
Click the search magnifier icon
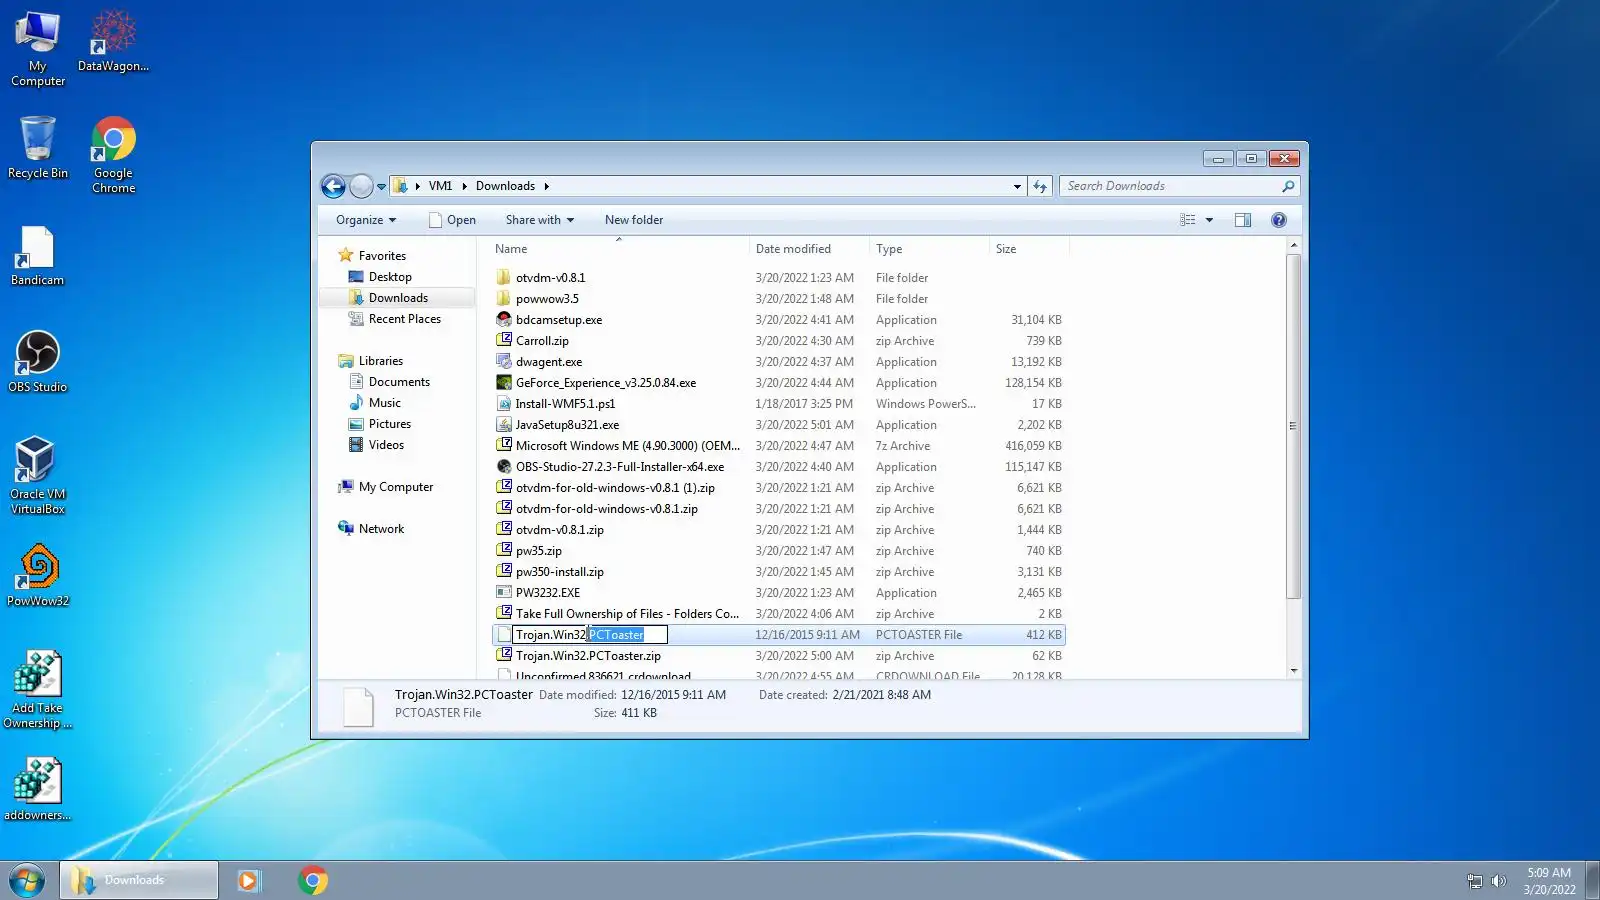pos(1288,186)
